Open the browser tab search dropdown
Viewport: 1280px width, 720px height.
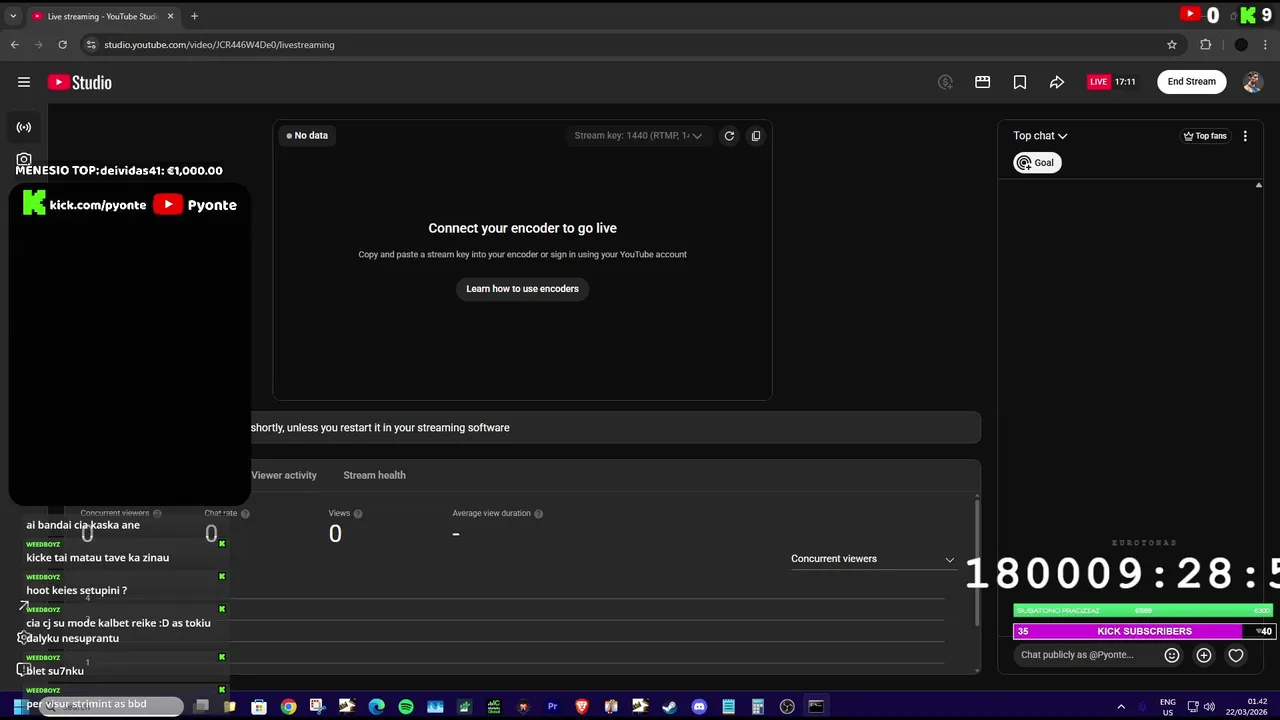(13, 16)
